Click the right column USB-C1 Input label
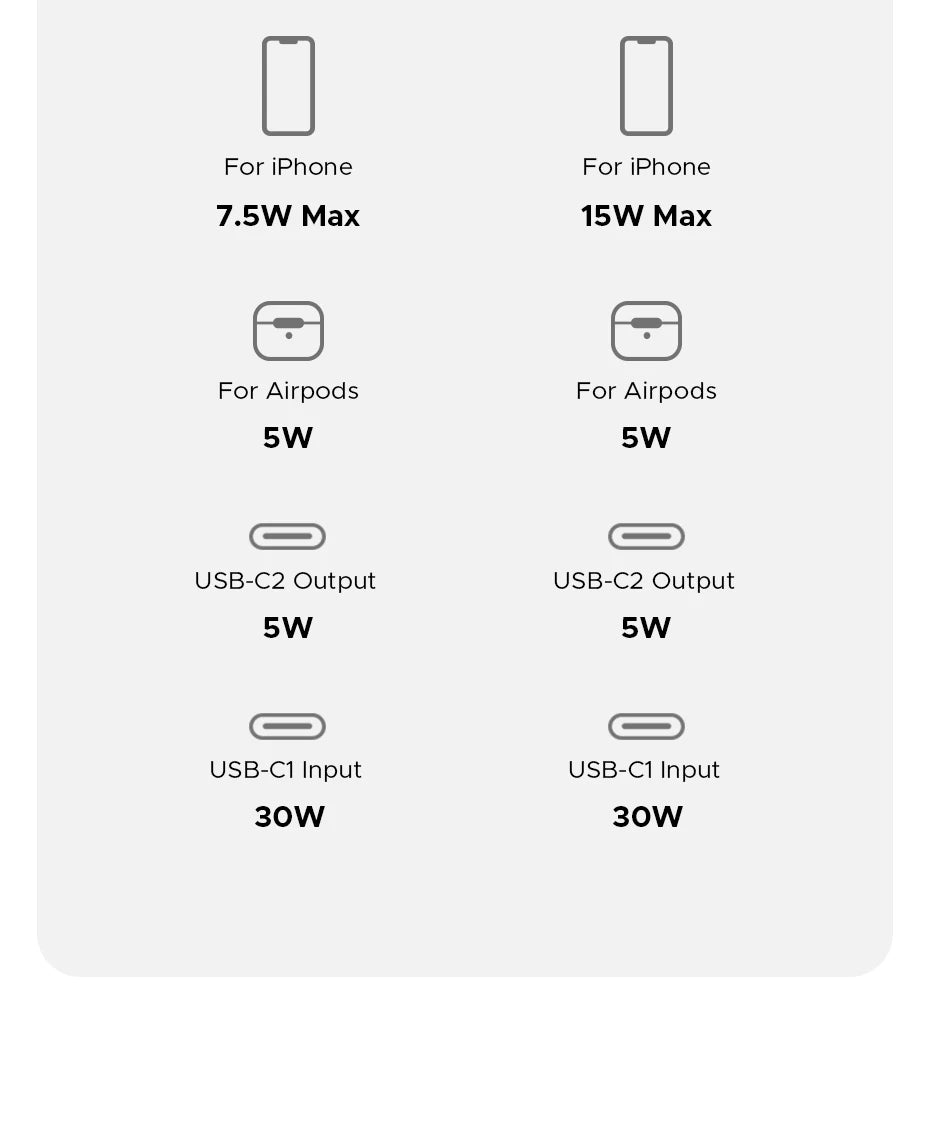Image resolution: width=930 pixels, height=1123 pixels. coord(644,770)
